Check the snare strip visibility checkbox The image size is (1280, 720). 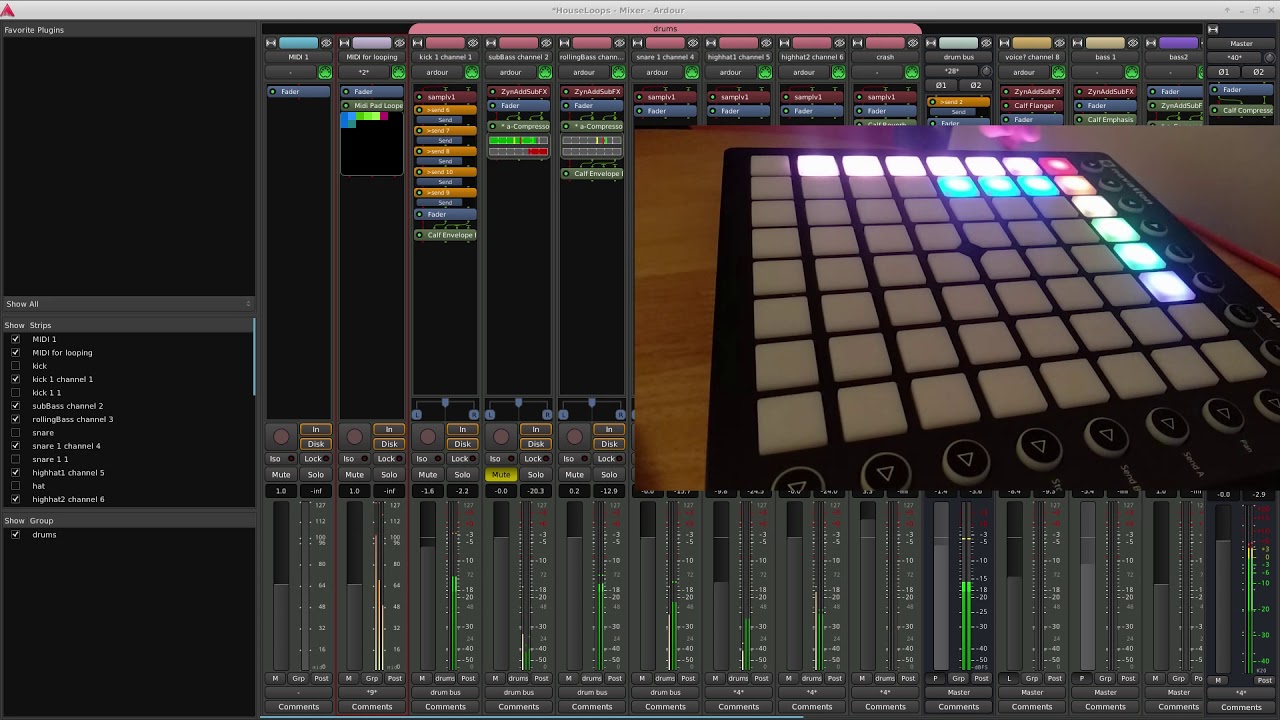[x=15, y=433]
